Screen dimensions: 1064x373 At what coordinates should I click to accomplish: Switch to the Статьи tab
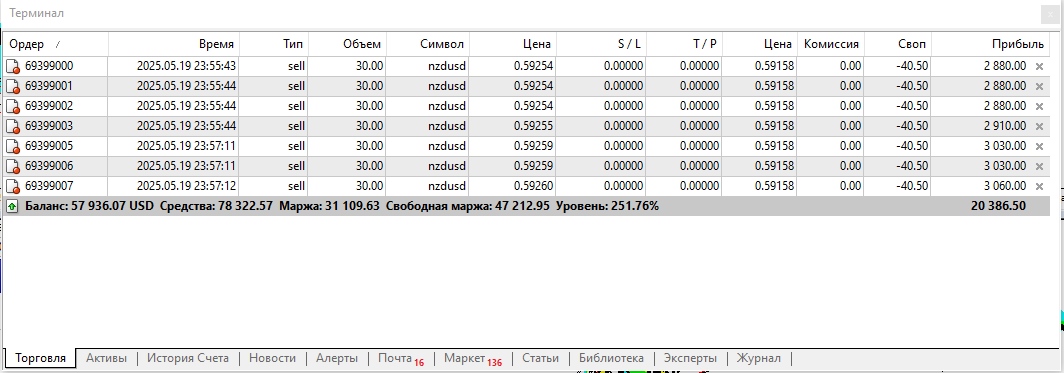click(541, 358)
